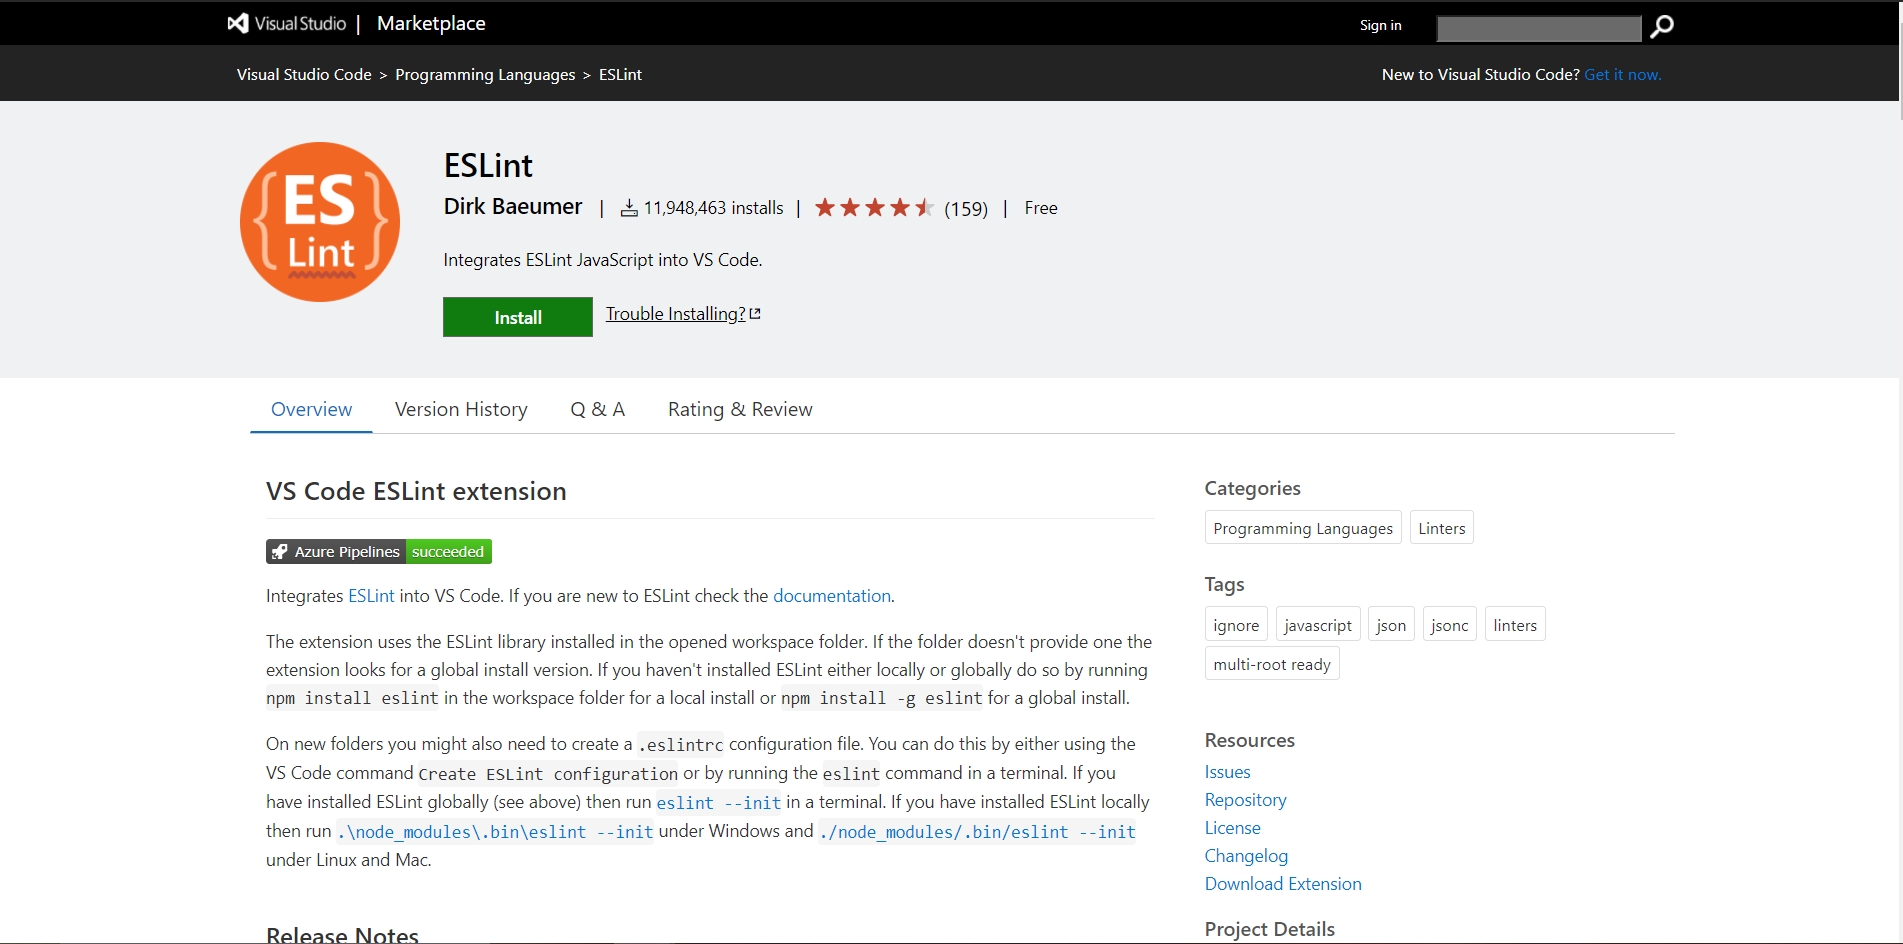Click the ignore tag
The height and width of the screenshot is (944, 1903).
tap(1236, 625)
